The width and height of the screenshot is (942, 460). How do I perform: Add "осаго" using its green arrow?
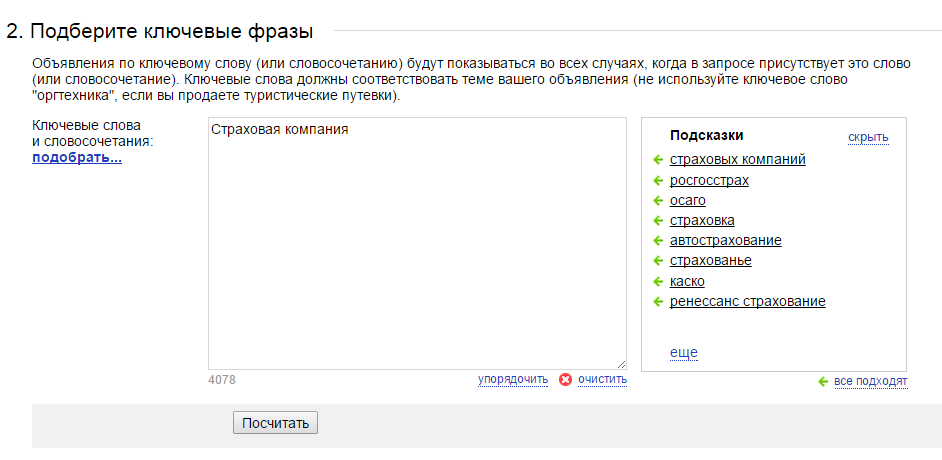click(x=658, y=201)
